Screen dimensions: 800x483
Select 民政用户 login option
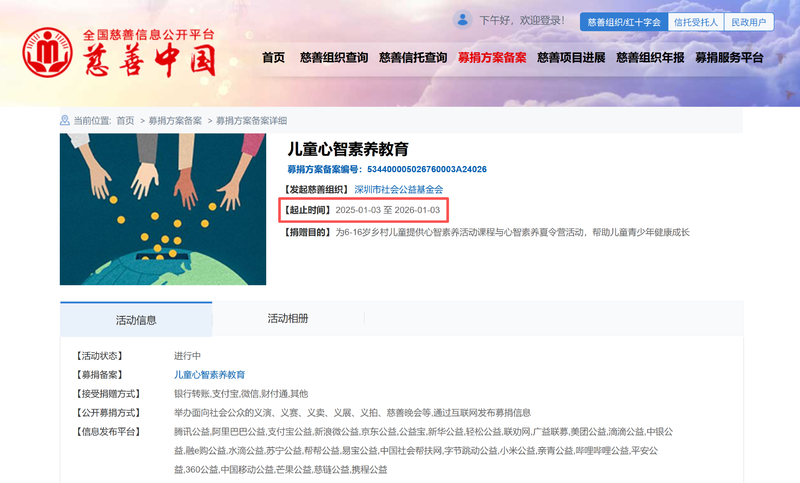click(x=748, y=22)
